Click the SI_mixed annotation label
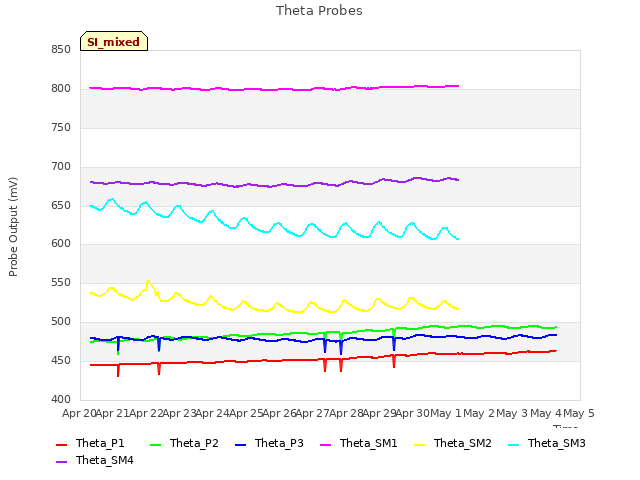This screenshot has width=640, height=480. click(x=113, y=41)
